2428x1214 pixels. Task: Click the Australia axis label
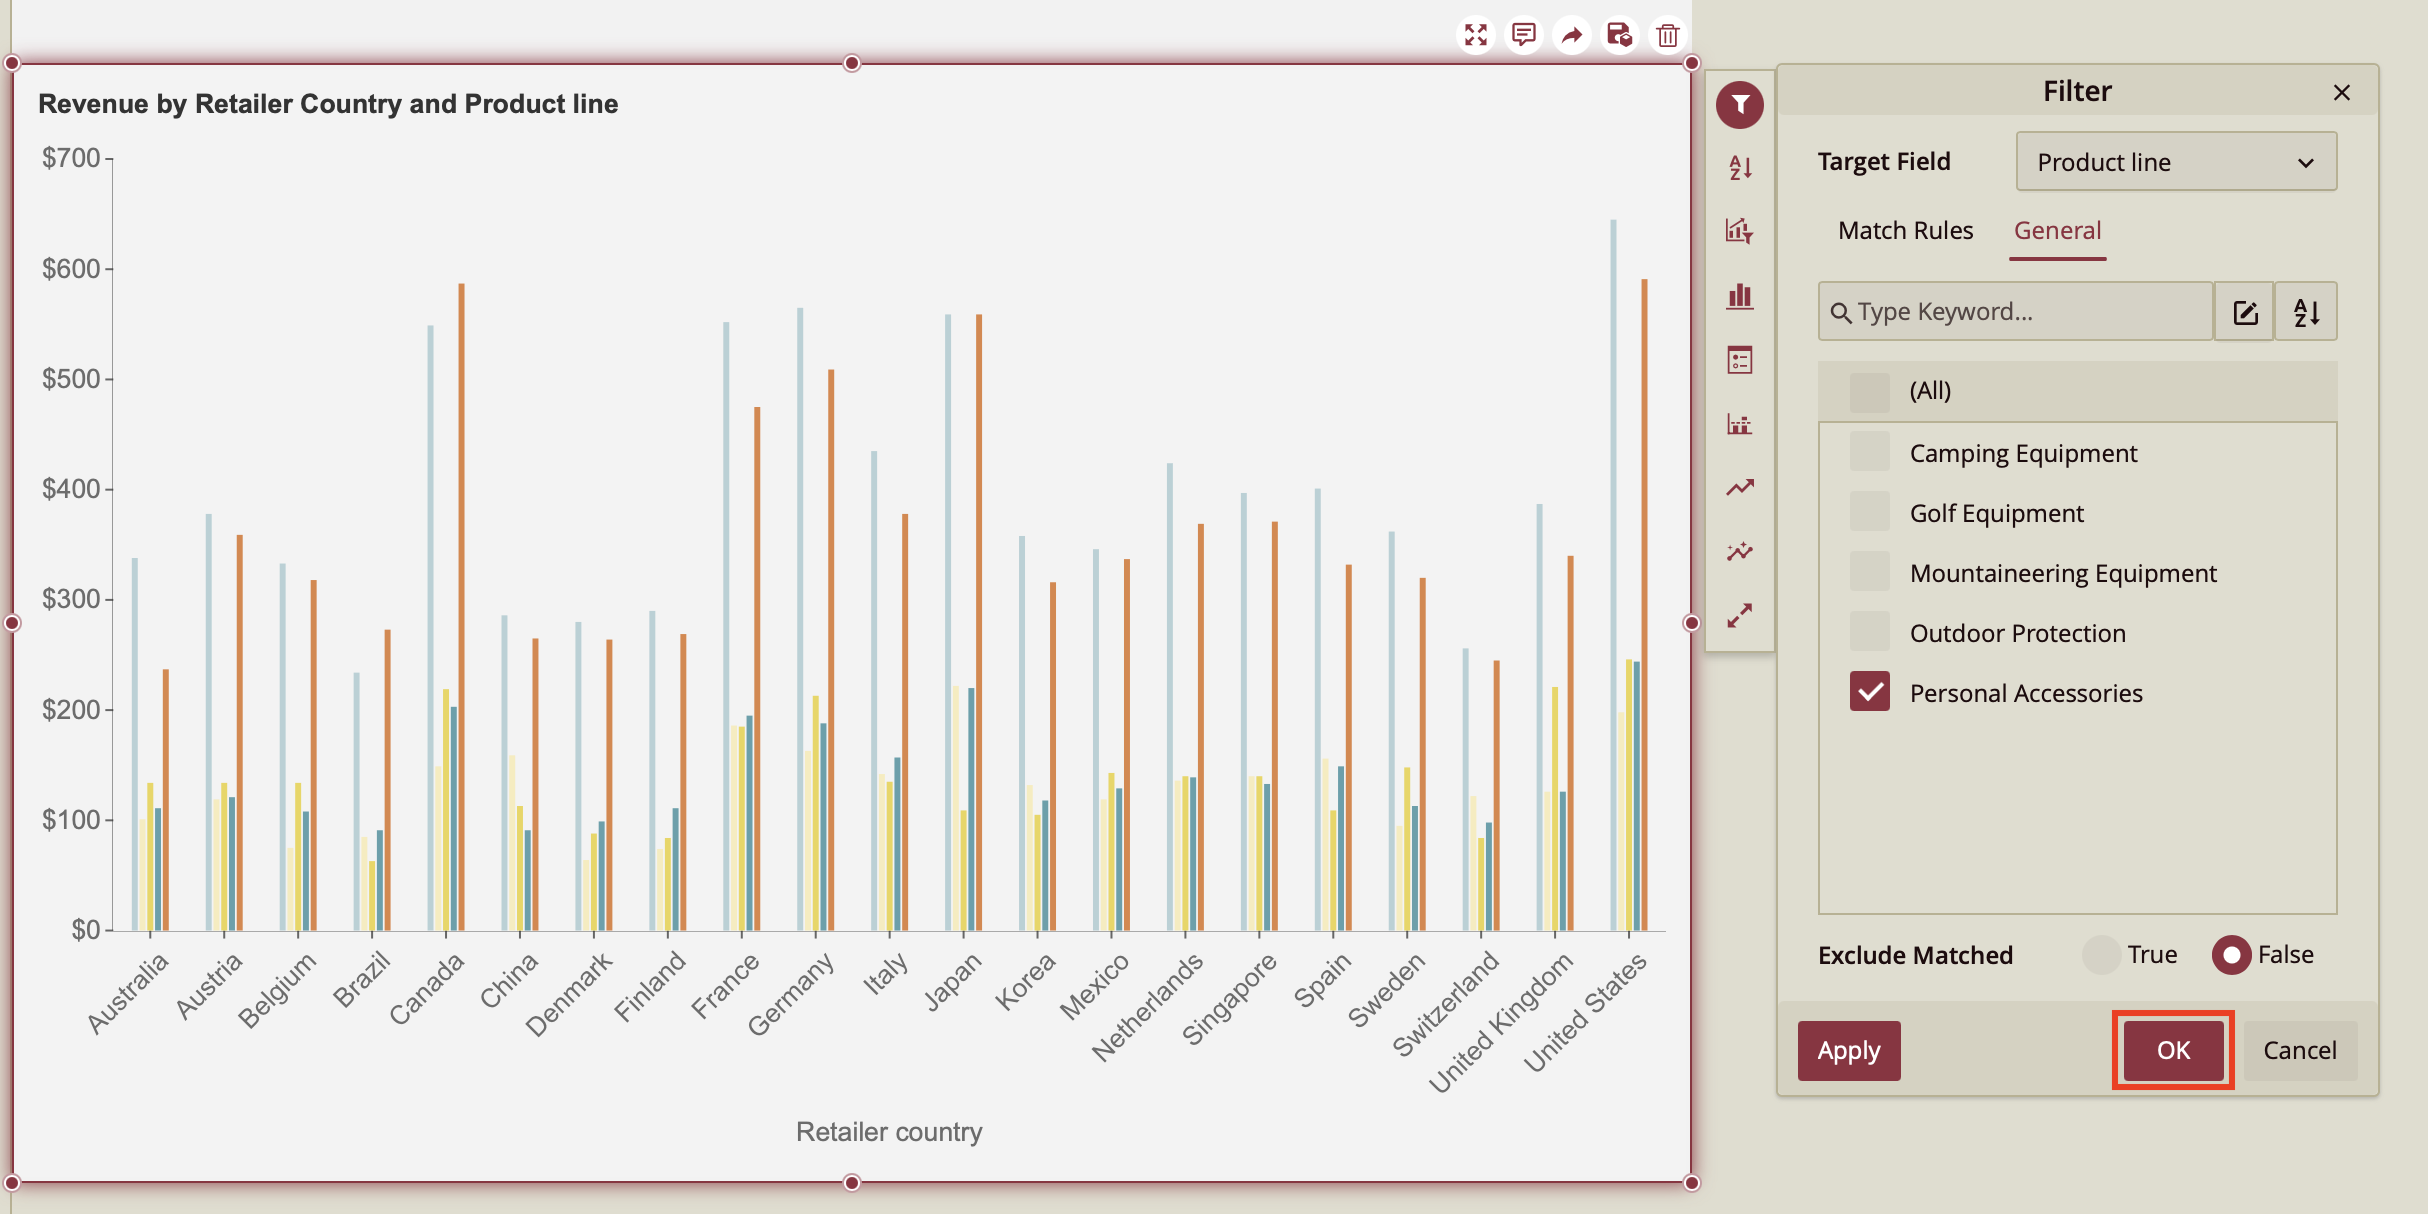129,993
